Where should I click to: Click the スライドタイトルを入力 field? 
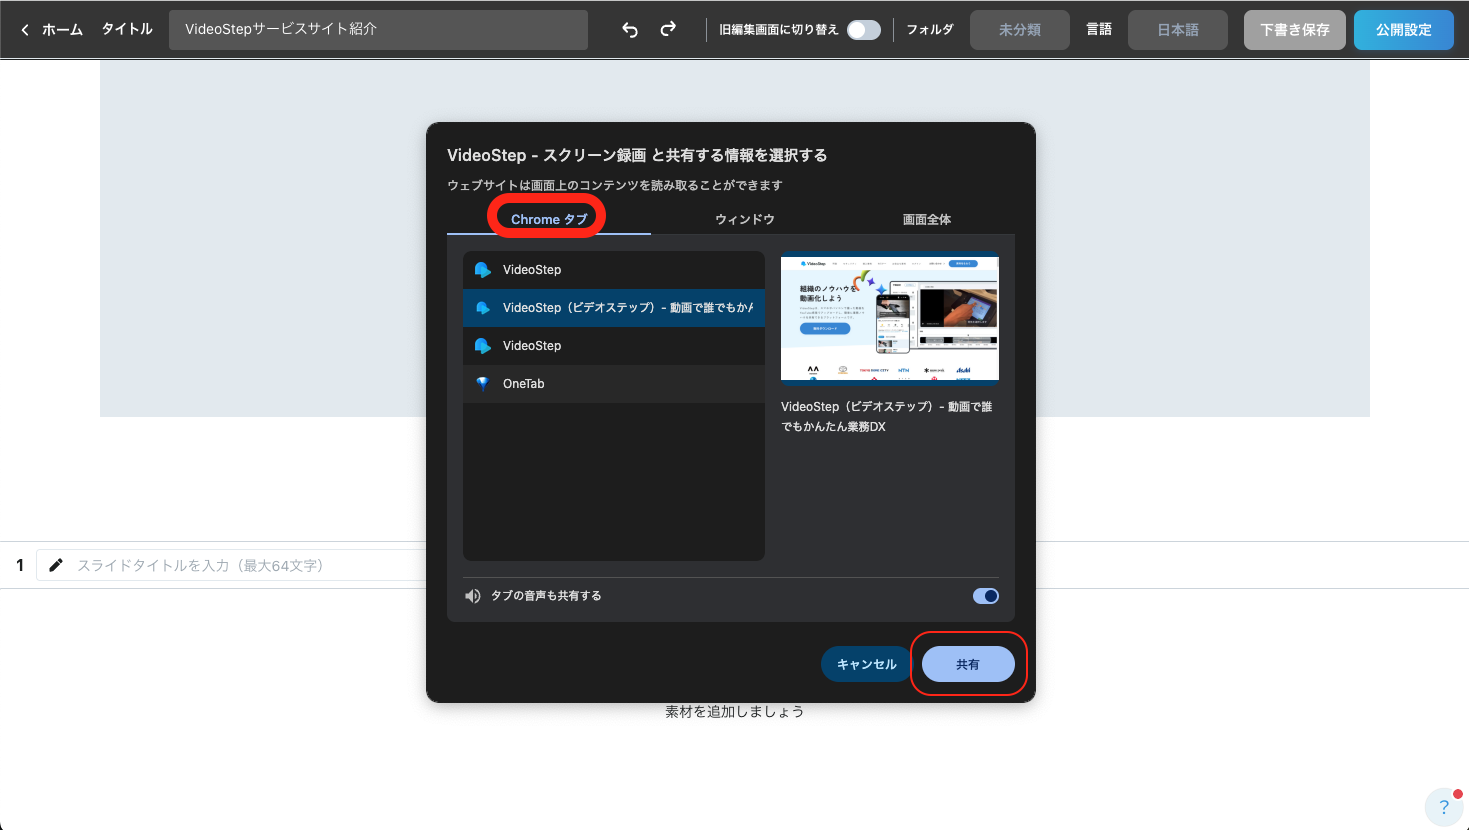pos(232,565)
